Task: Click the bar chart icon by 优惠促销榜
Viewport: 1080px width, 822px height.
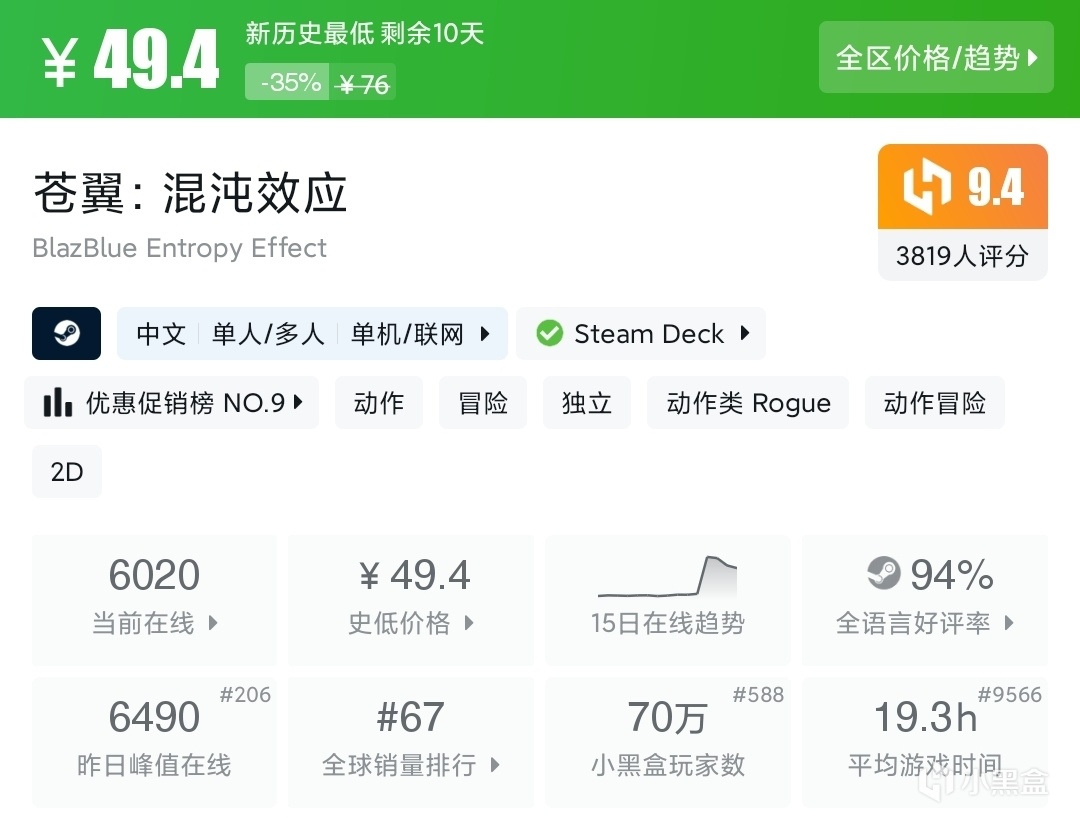Action: (58, 402)
